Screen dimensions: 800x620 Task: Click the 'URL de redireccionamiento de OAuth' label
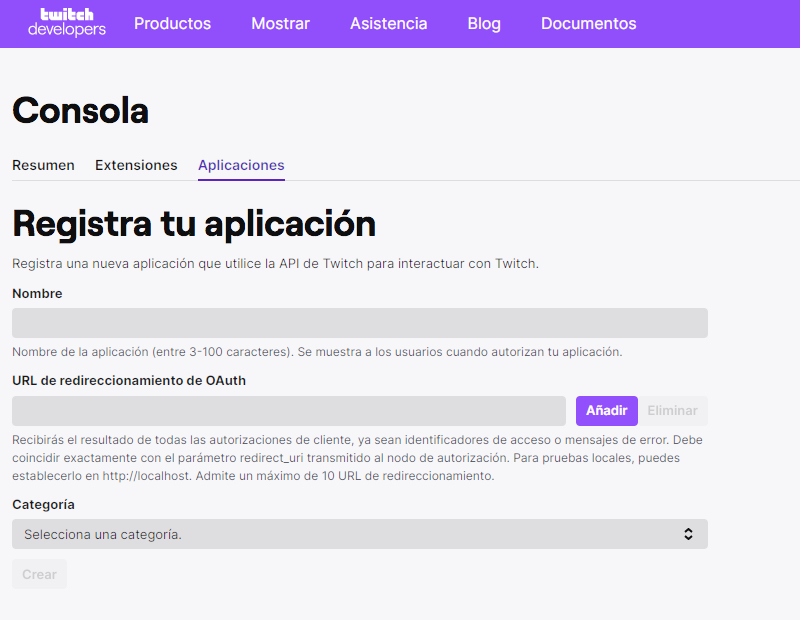(x=129, y=381)
